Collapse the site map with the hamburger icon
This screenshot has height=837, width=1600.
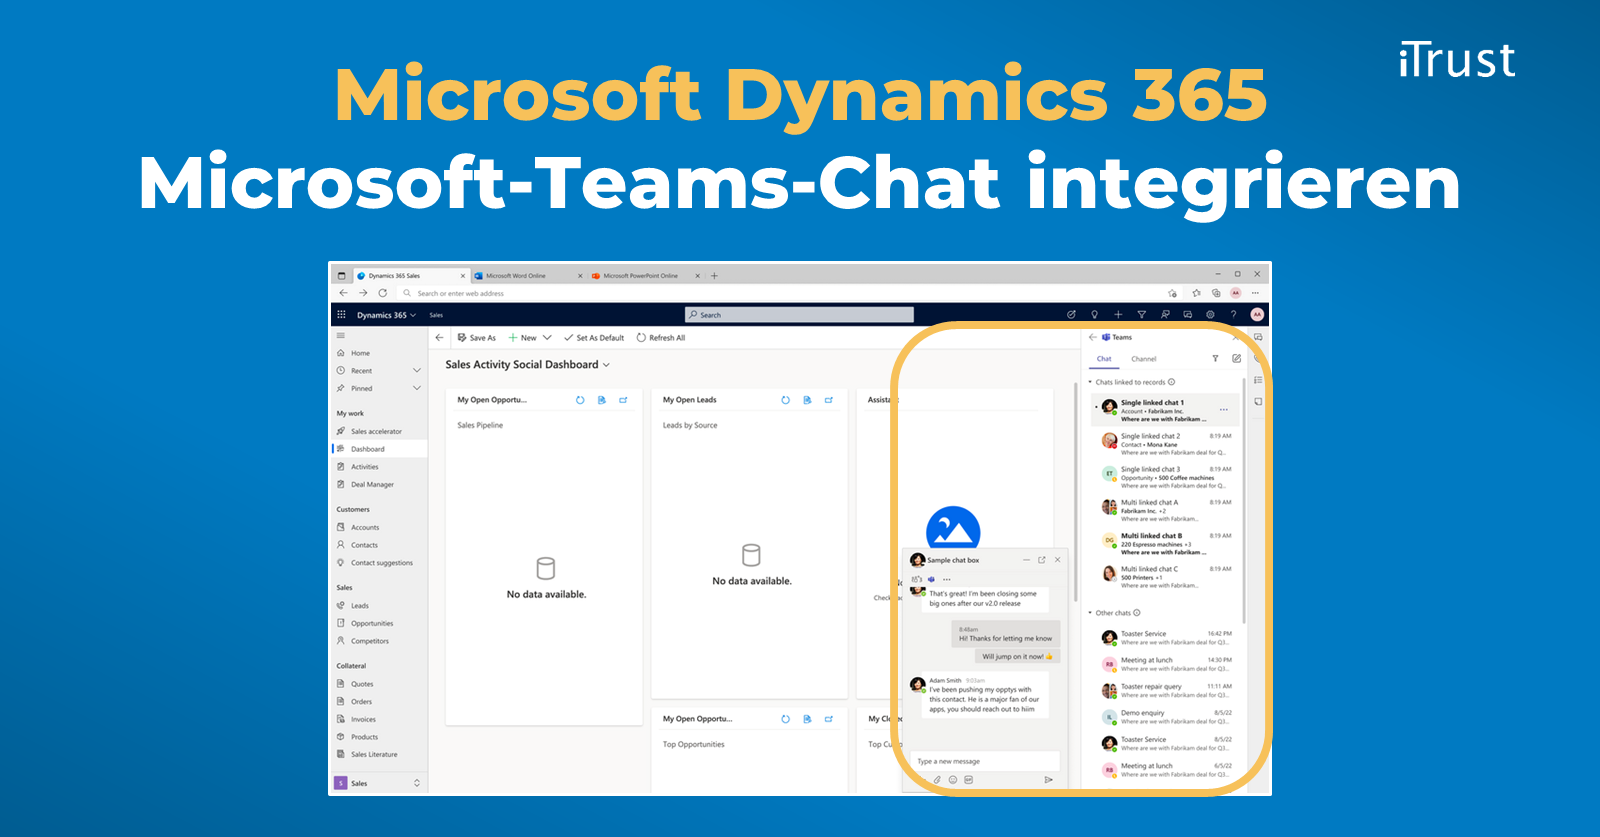pos(341,336)
